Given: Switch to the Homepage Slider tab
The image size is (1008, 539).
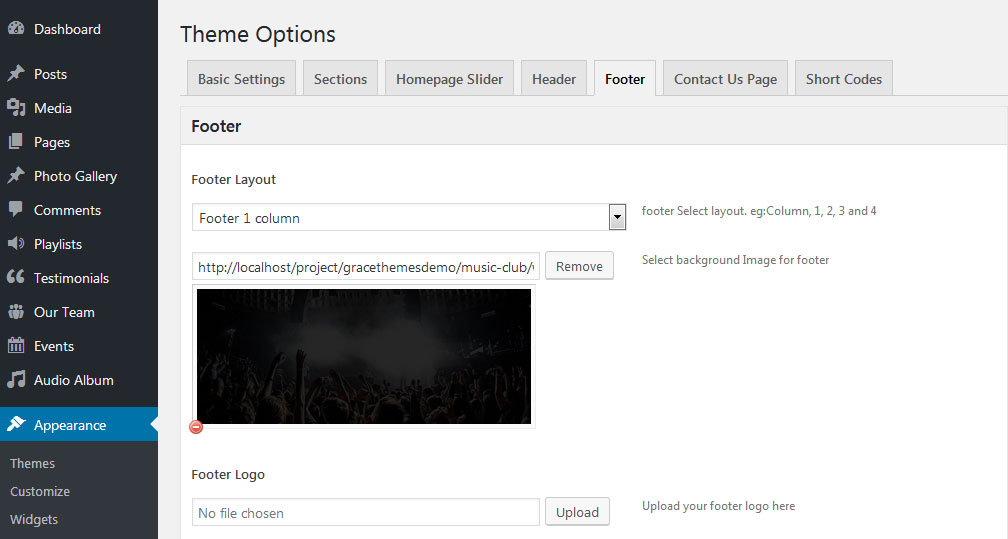Looking at the screenshot, I should tap(449, 78).
